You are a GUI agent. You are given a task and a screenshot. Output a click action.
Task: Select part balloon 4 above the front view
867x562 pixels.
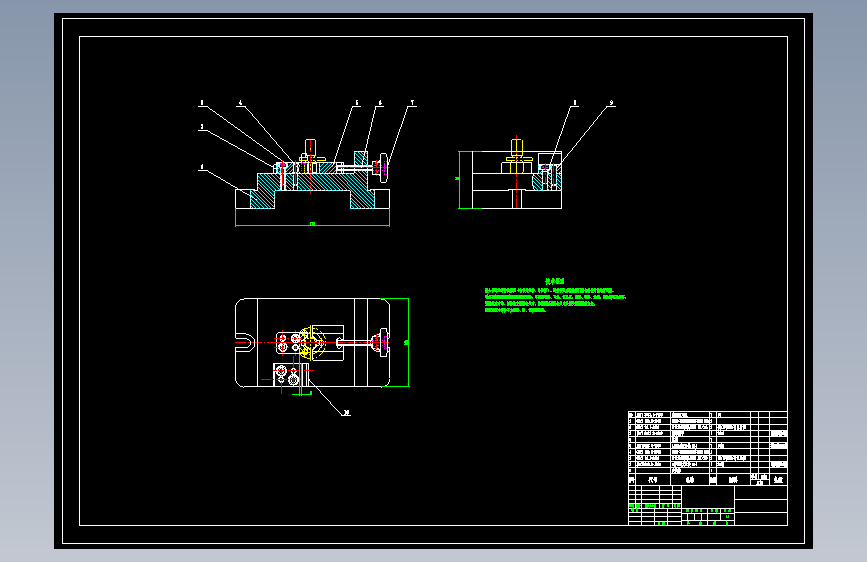(x=240, y=103)
